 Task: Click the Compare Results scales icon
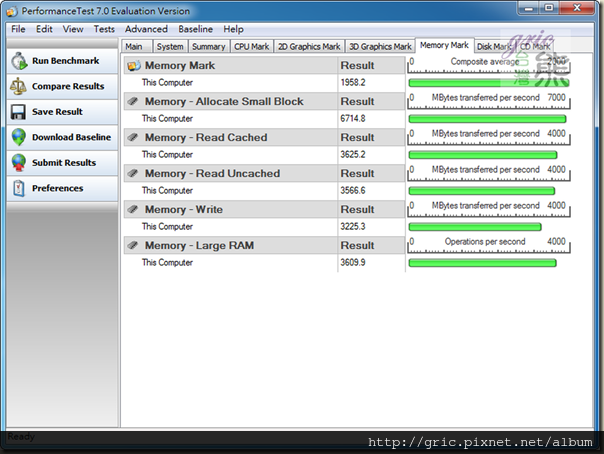pos(18,86)
